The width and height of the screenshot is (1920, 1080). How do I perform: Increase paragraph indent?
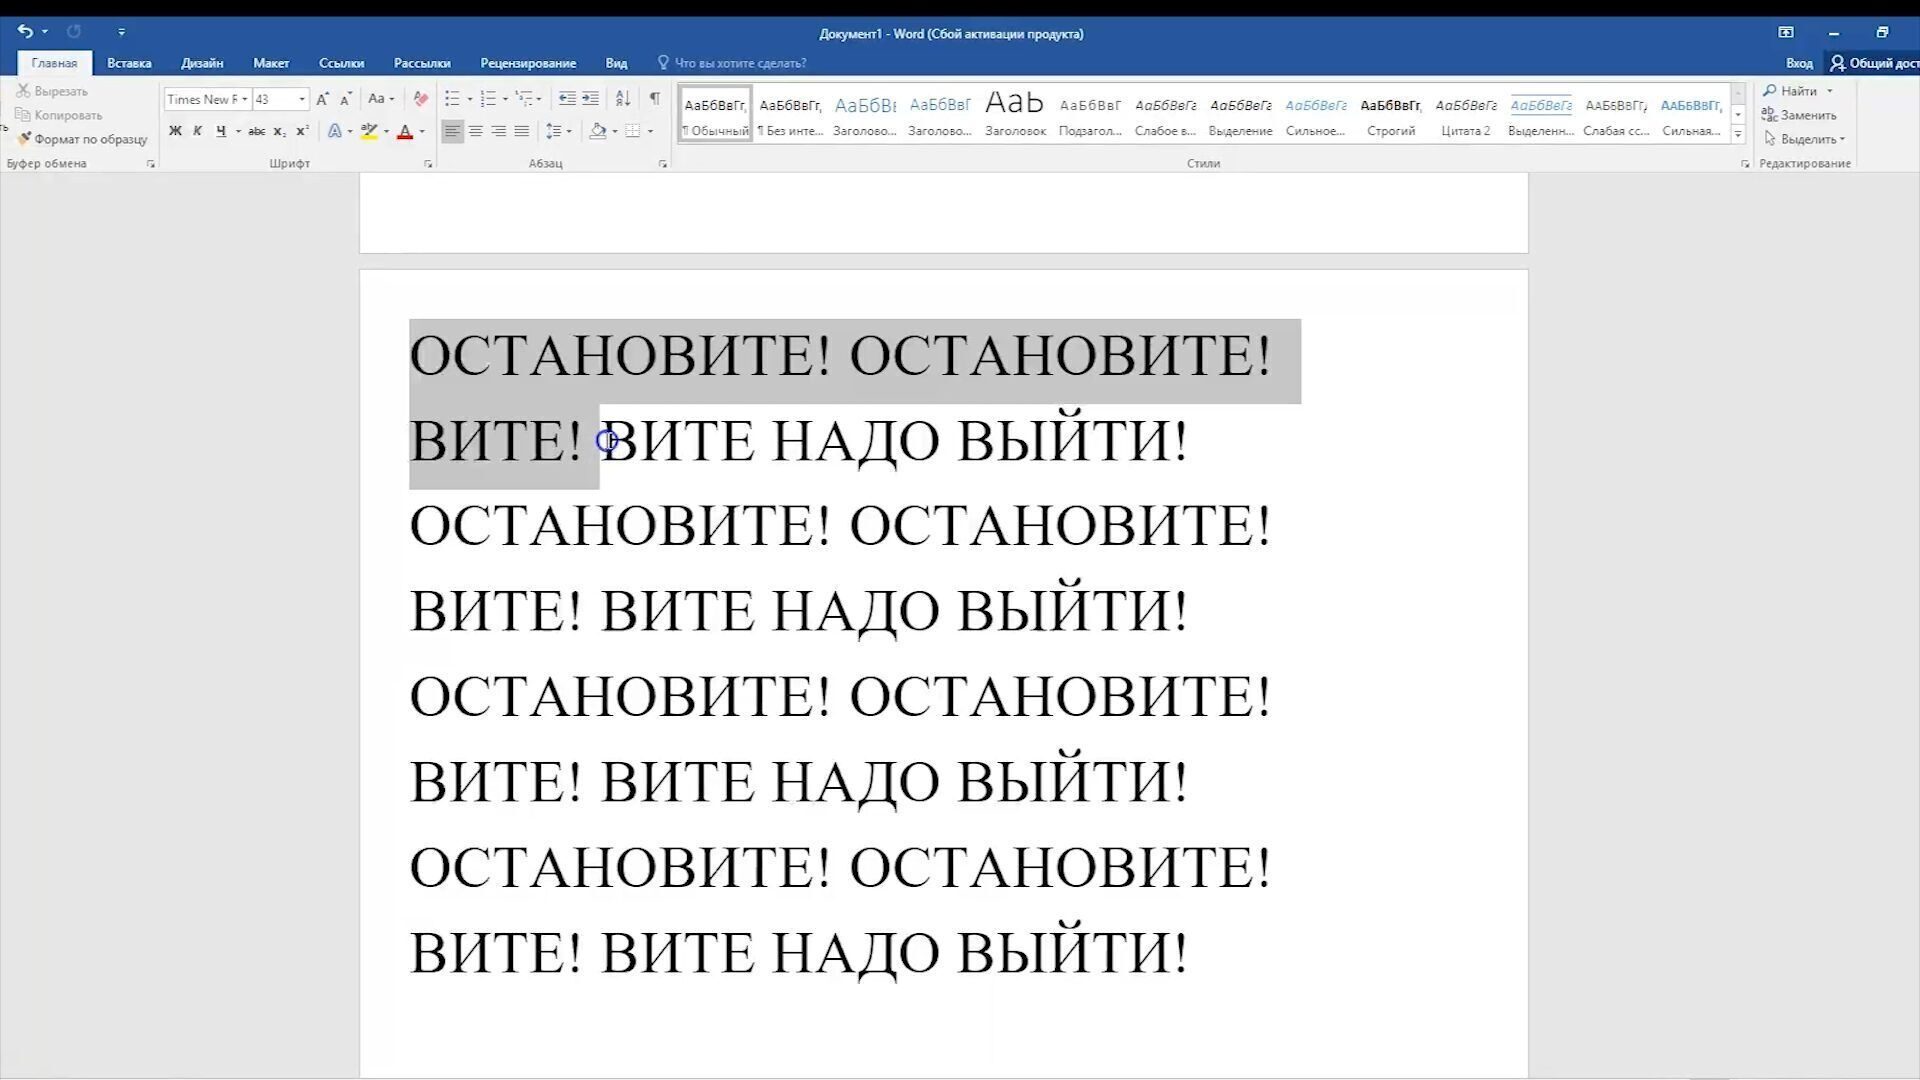591,99
